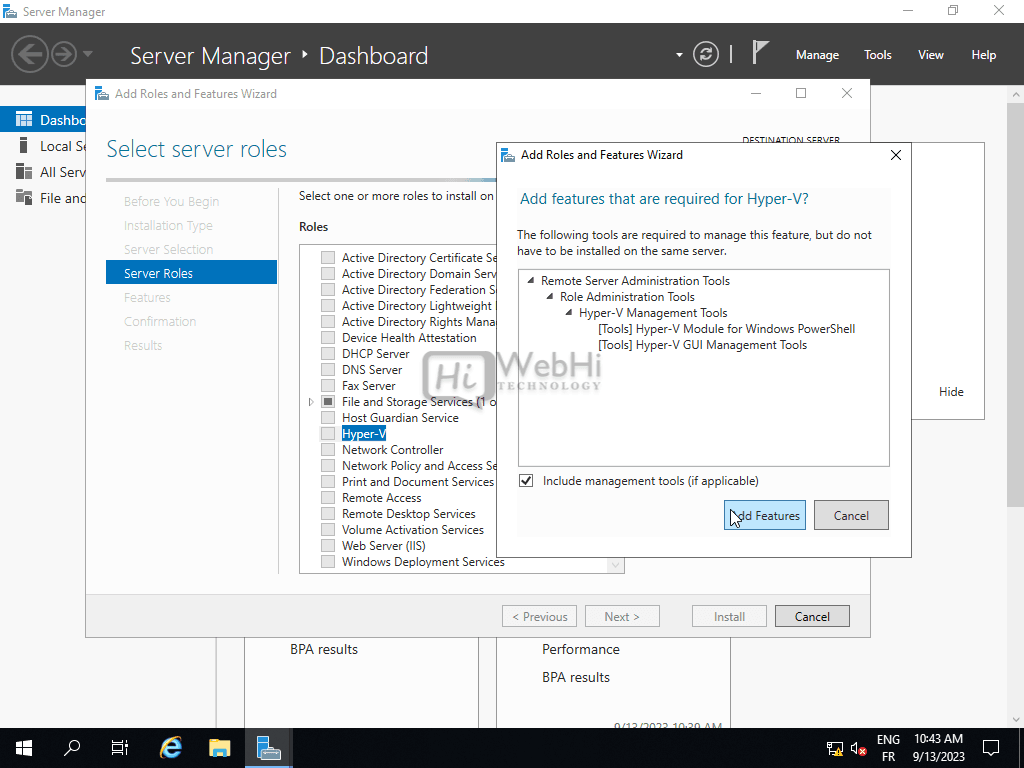Click the taskbar search magnifier icon
This screenshot has width=1024, height=768.
tap(72, 747)
